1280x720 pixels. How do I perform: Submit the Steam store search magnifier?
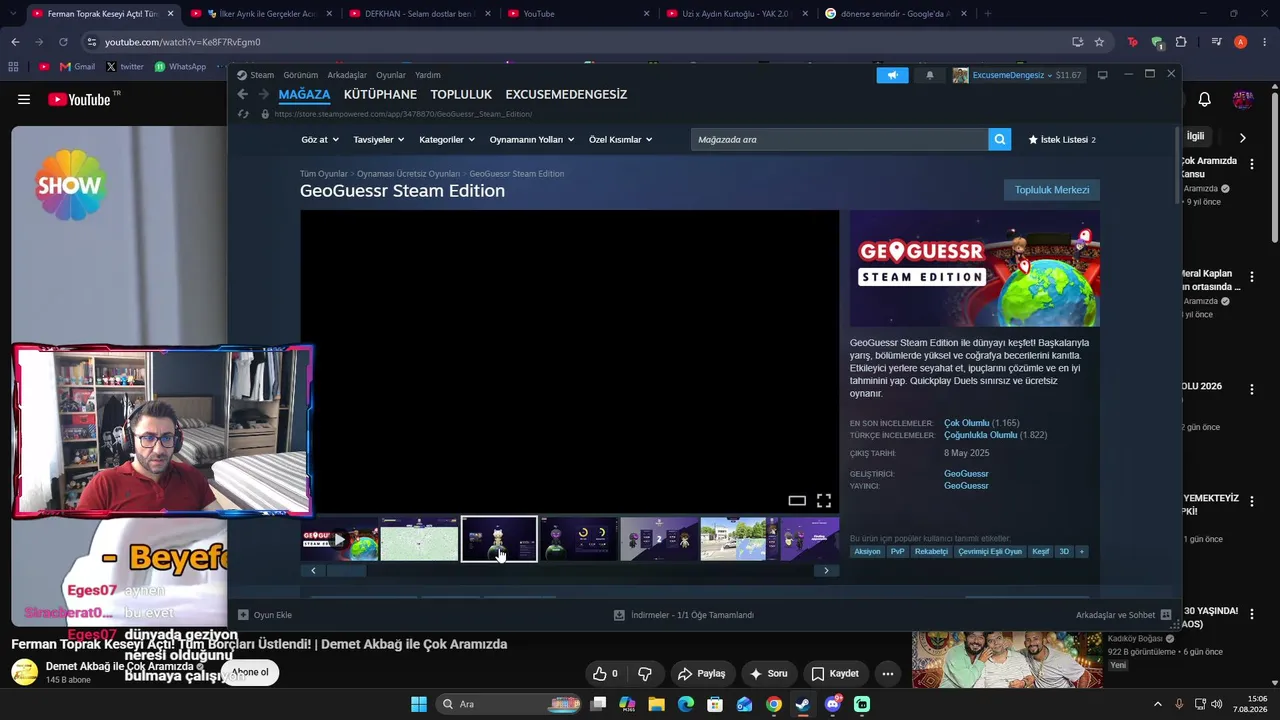pyautogui.click(x=999, y=139)
